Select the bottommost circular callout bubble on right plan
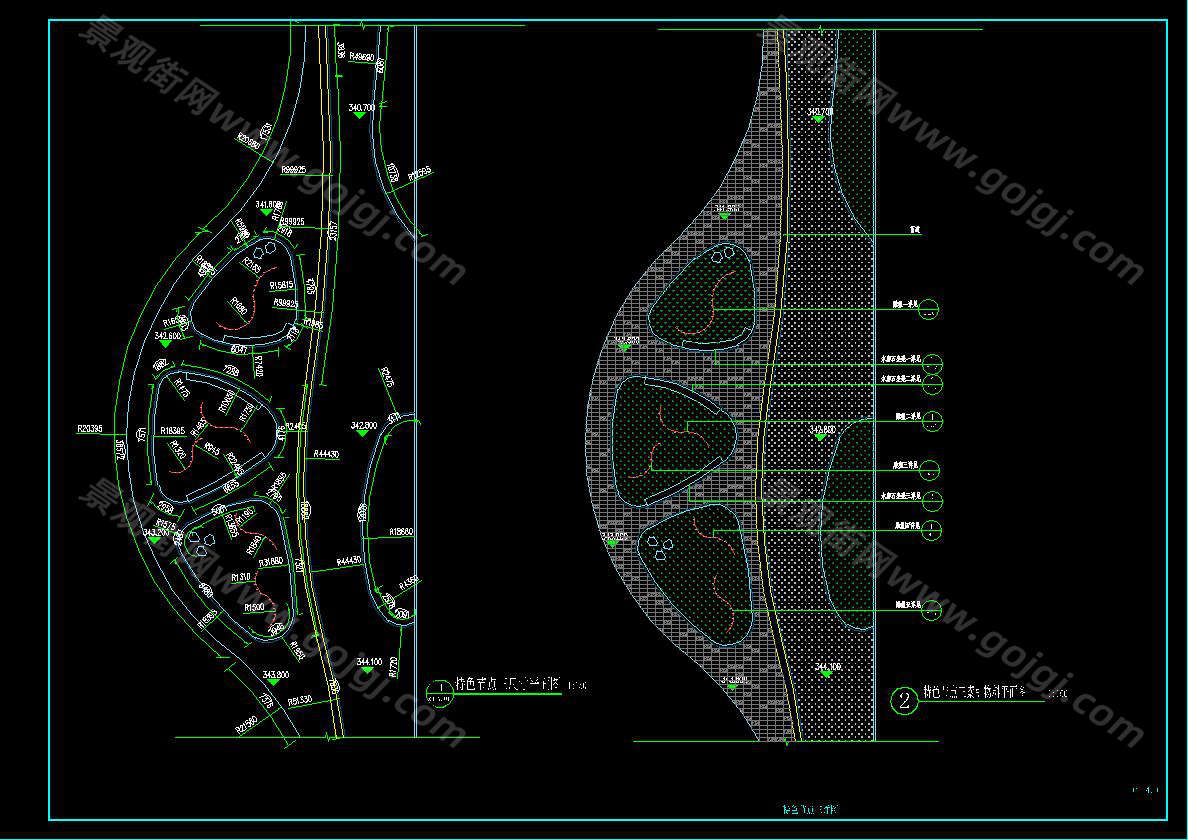This screenshot has height=840, width=1188. tap(931, 608)
